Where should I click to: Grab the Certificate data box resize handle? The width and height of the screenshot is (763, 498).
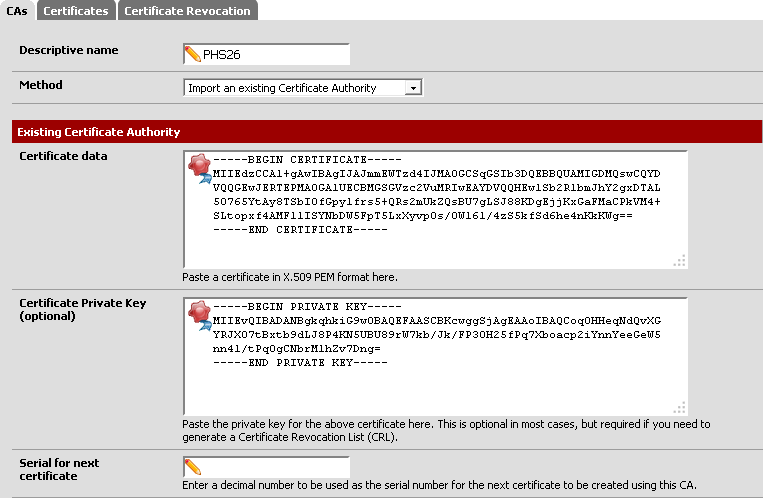point(679,260)
